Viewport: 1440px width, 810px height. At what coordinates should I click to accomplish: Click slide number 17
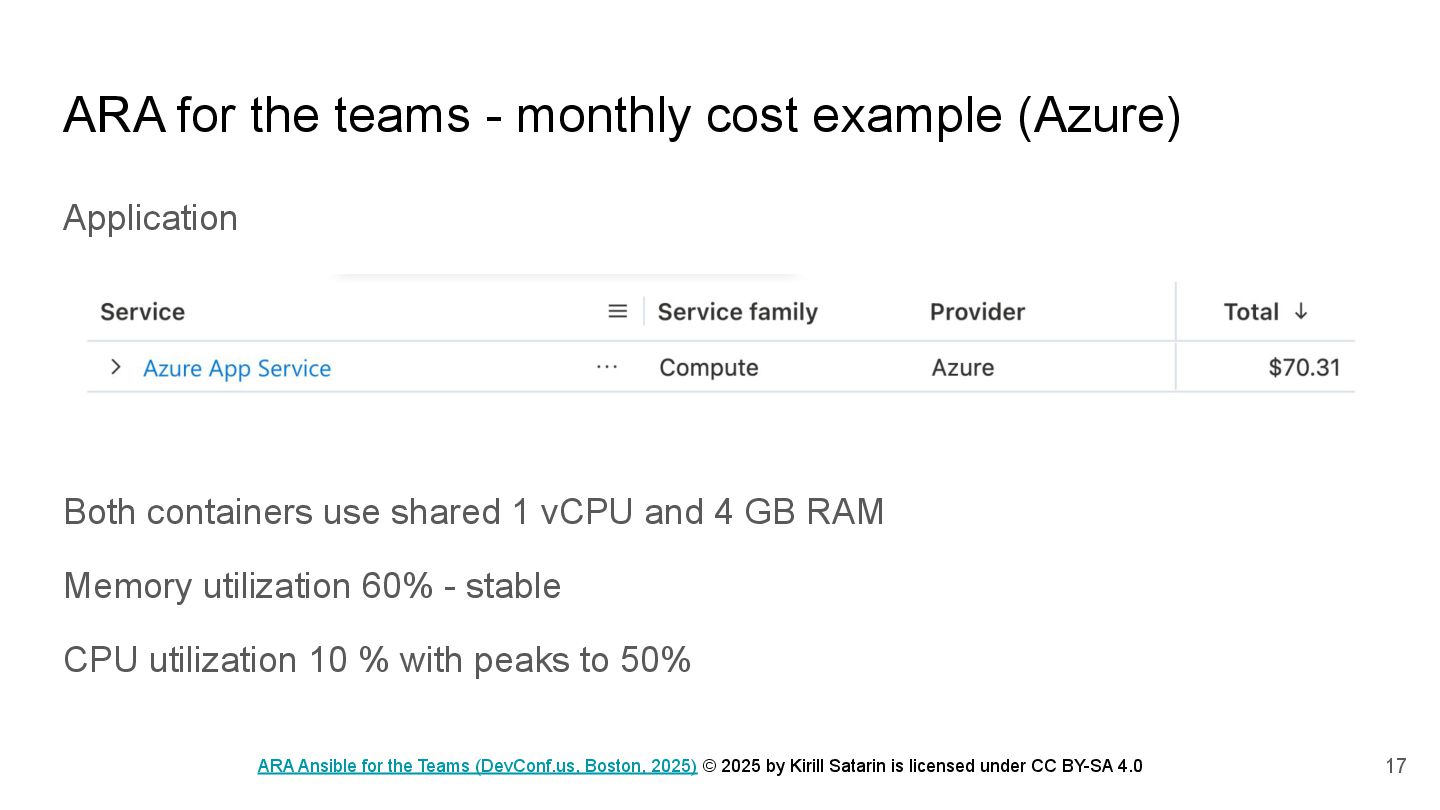click(x=1396, y=766)
